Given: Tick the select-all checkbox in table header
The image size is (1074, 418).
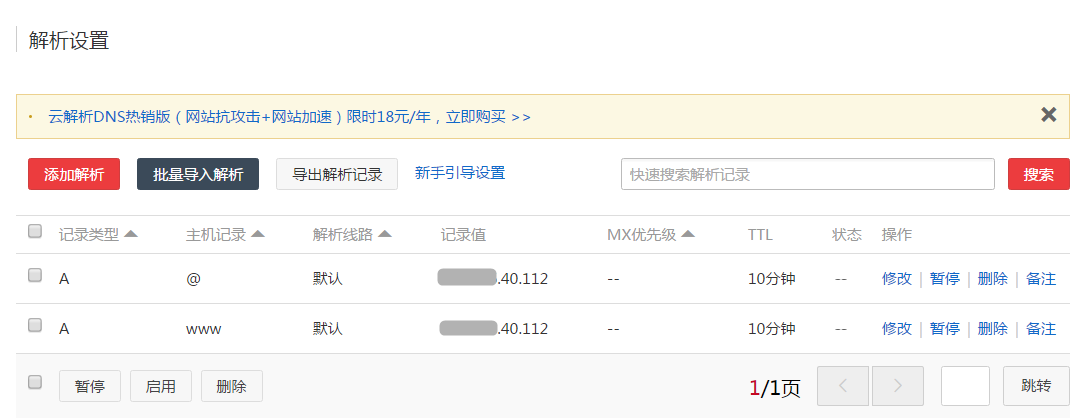Looking at the screenshot, I should tap(35, 232).
